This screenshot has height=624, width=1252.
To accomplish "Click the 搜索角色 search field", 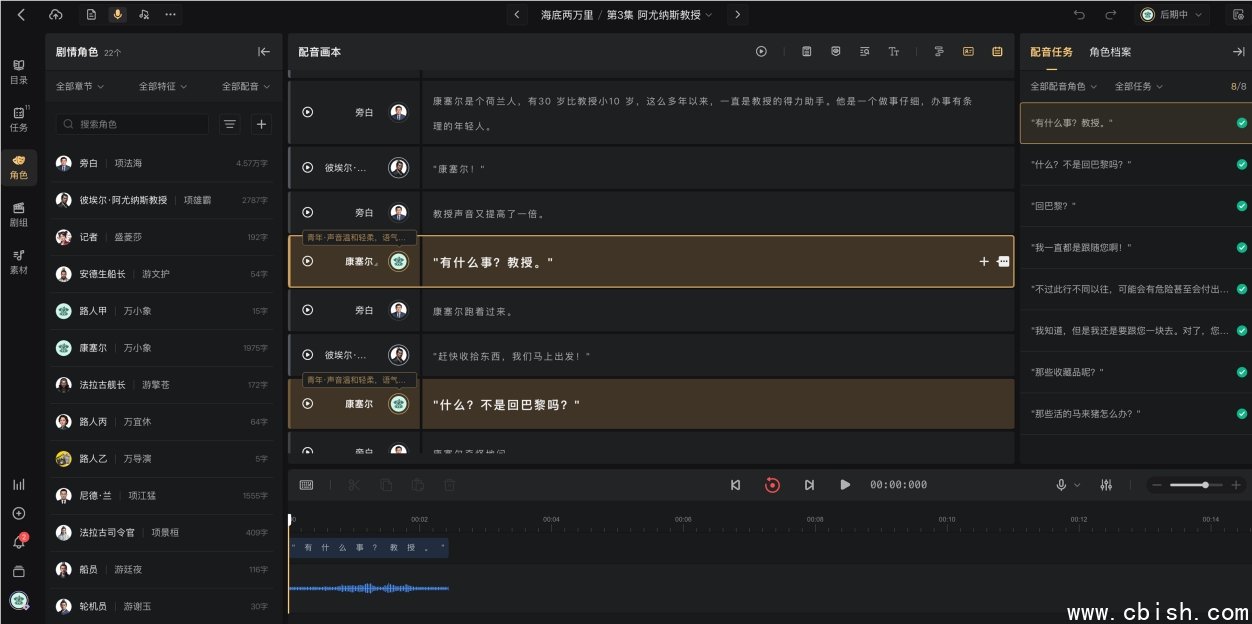I will 133,124.
